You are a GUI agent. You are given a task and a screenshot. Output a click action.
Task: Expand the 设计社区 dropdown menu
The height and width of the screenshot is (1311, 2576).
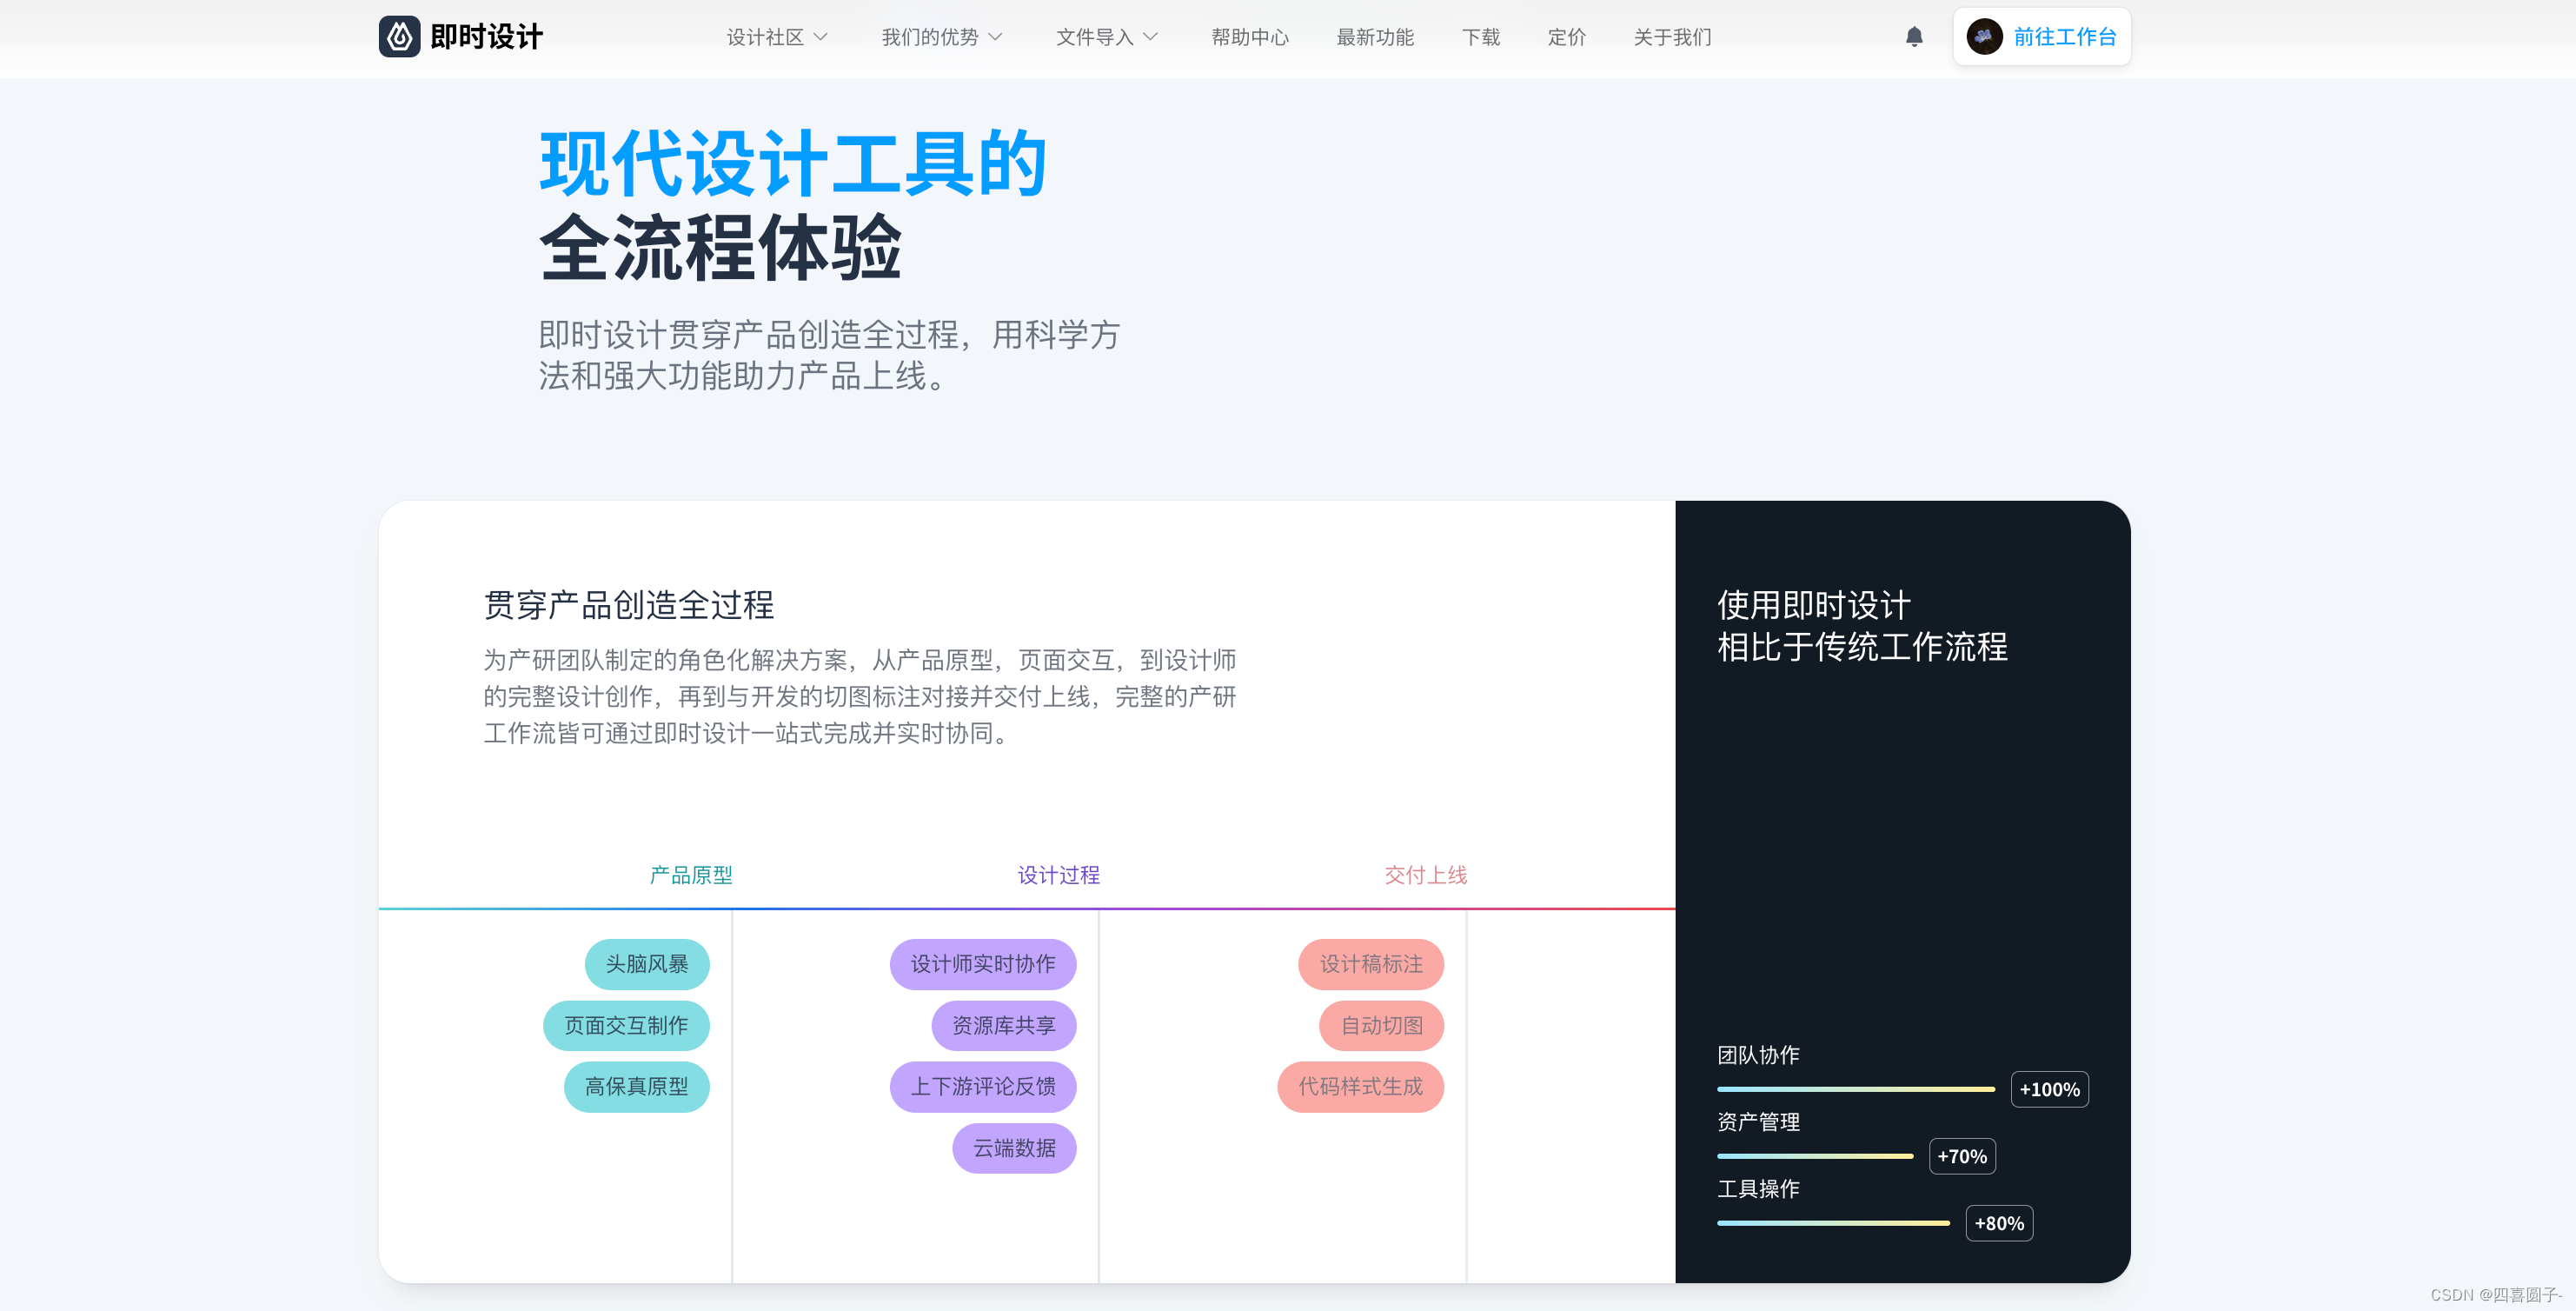point(777,37)
